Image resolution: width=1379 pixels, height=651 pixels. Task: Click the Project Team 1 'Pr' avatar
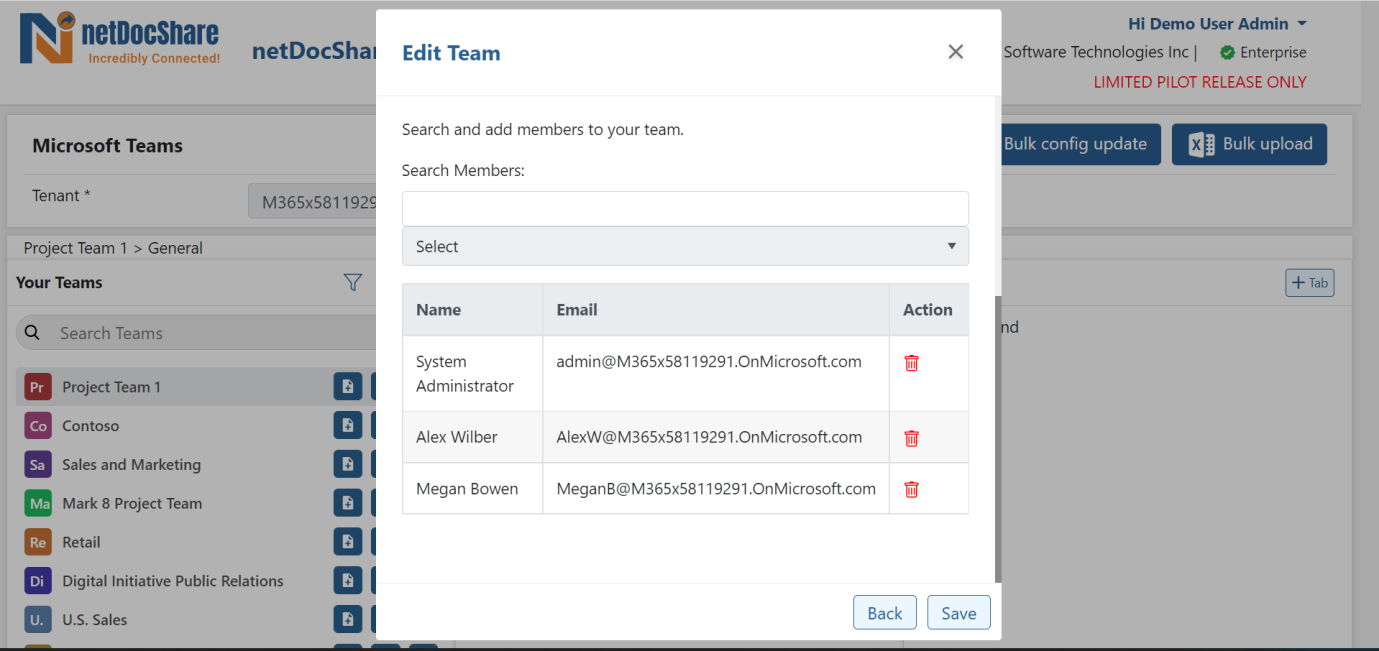[x=38, y=387]
